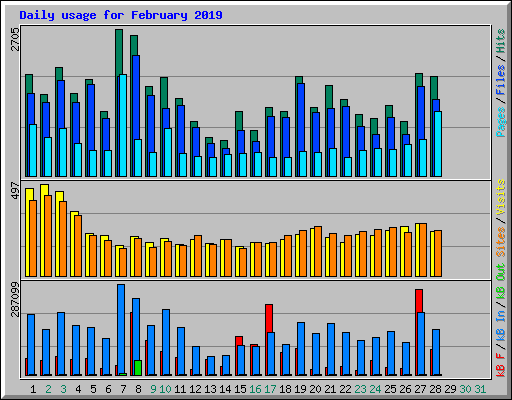512x400 pixels.
Task: Click the green hits bar for day 13
Action: [x=209, y=140]
